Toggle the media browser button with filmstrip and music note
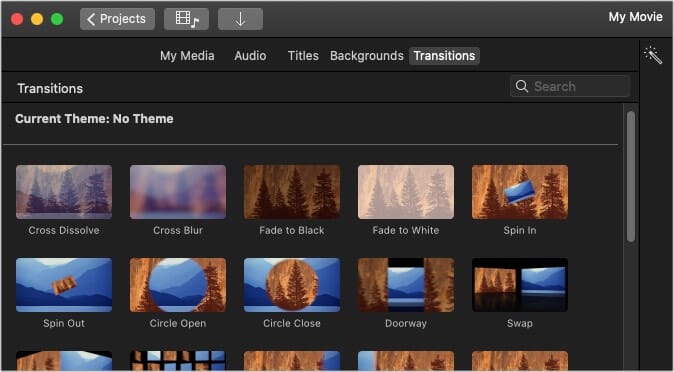The width and height of the screenshot is (674, 372). click(186, 19)
